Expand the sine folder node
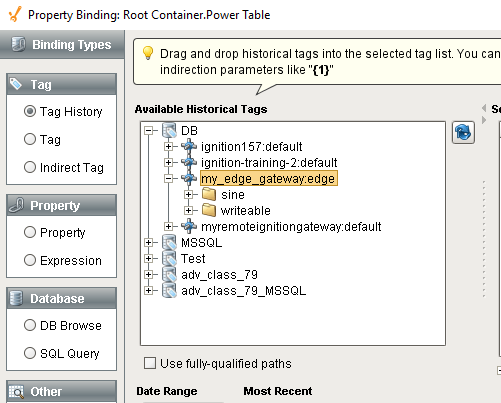Screen dimensions: 501x403 click(189, 194)
